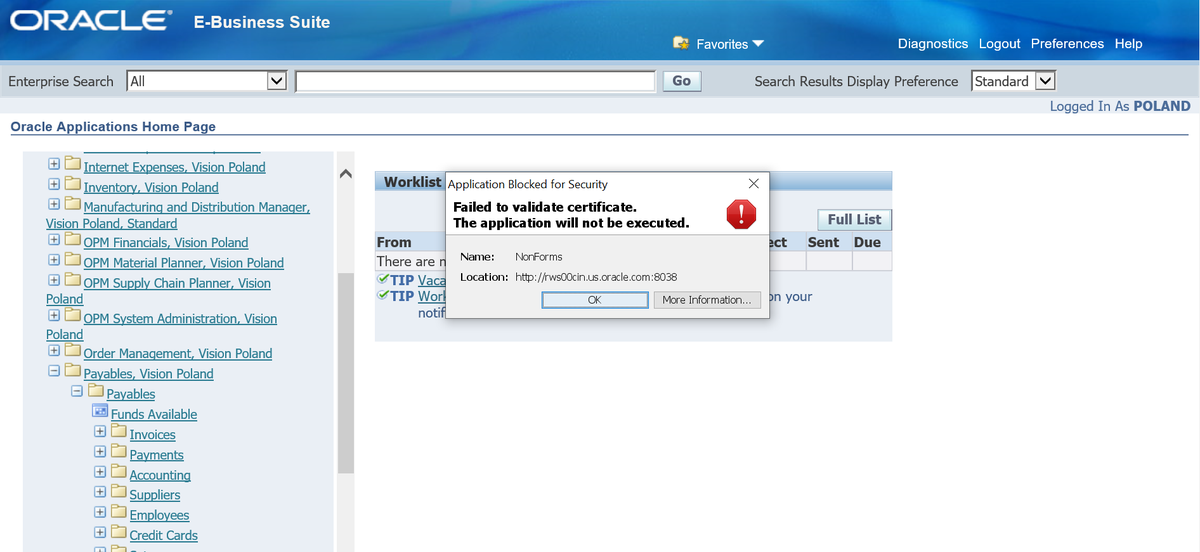This screenshot has height=552, width=1200.
Task: Expand OPM Supply Chain Planner node
Action: (x=54, y=282)
